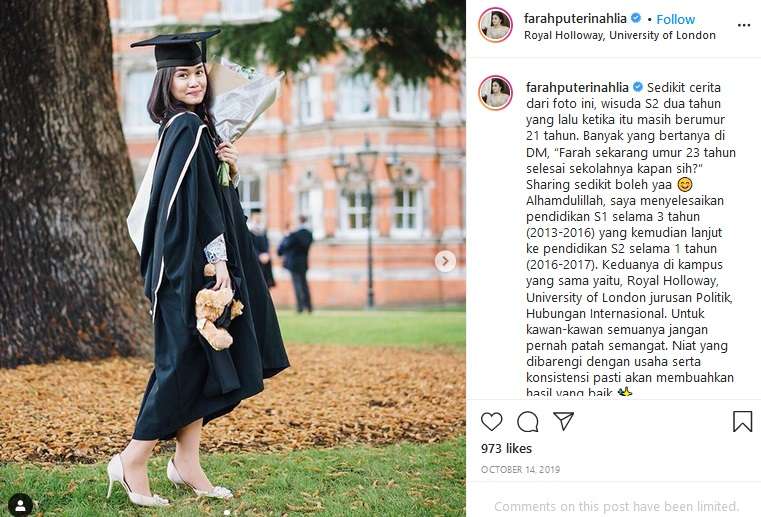761x517 pixels.
Task: Click the smiley emoji in the caption
Action: pyautogui.click(x=685, y=185)
